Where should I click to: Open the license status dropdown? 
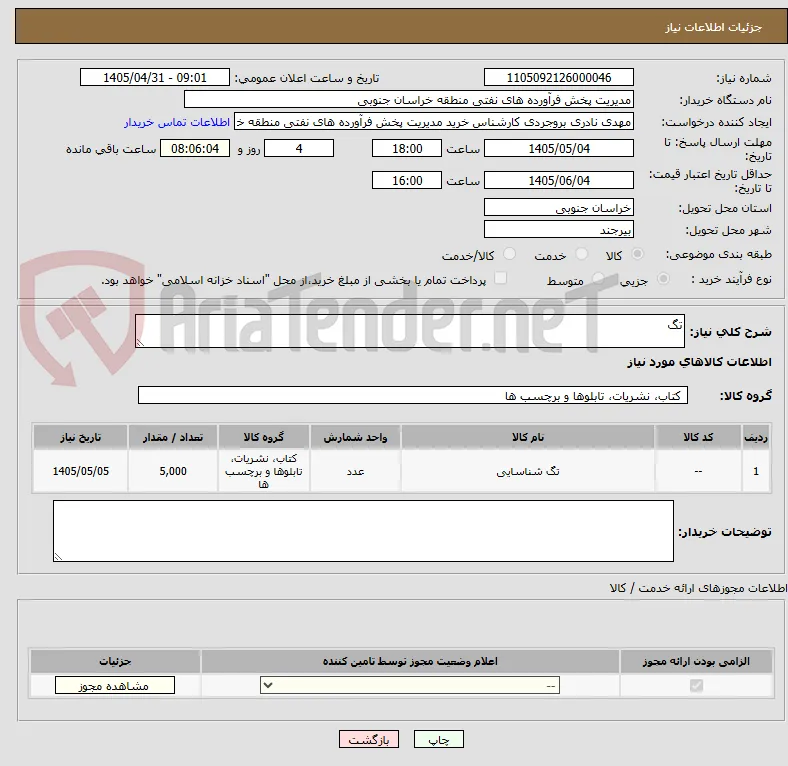(410, 685)
